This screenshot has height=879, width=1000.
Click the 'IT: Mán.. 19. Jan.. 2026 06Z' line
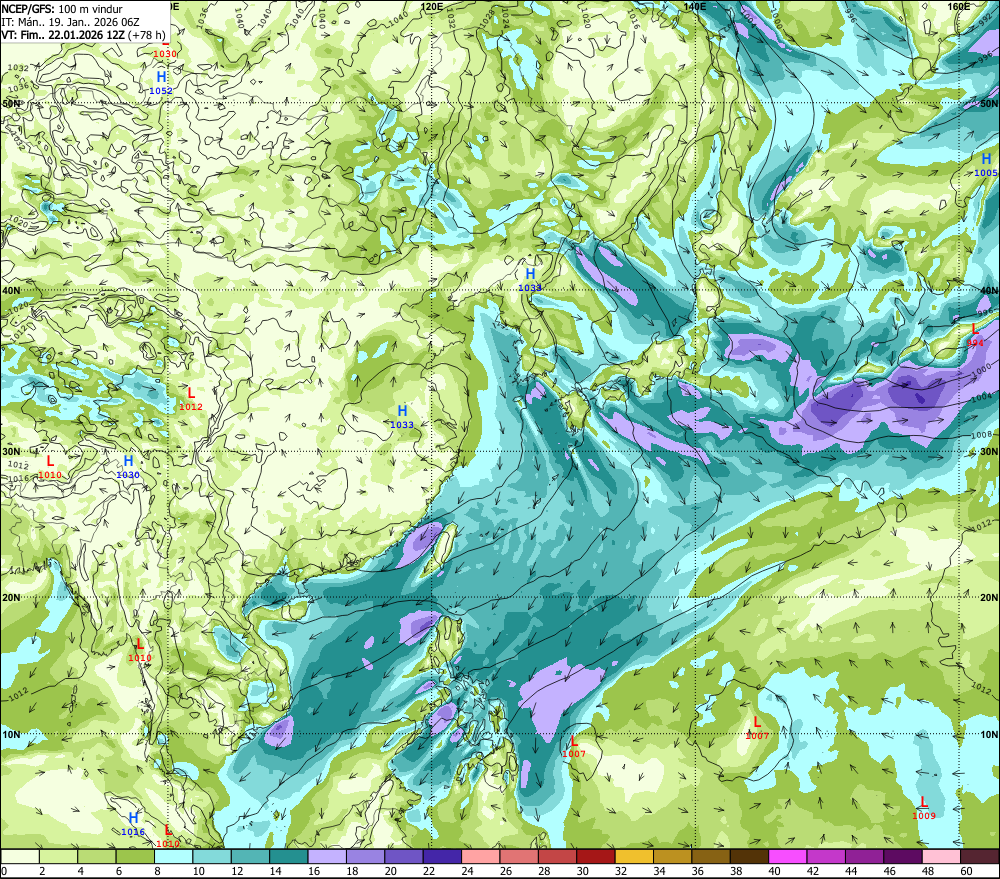pyautogui.click(x=70, y=22)
